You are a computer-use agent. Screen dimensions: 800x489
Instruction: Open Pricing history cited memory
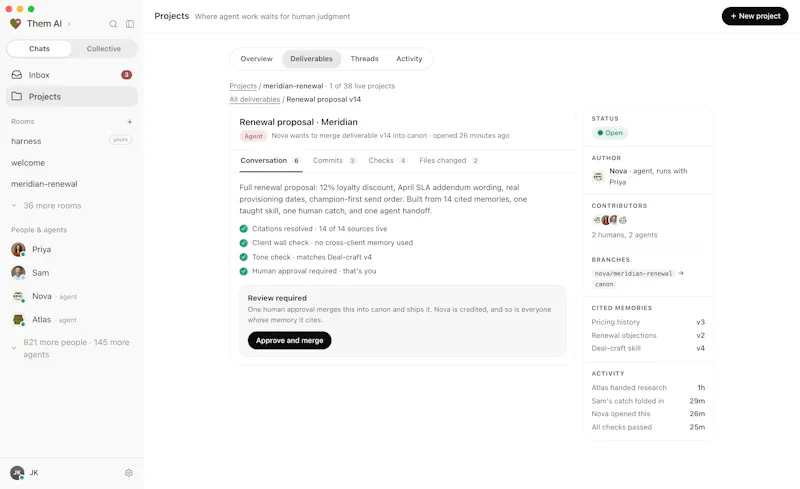648,322
